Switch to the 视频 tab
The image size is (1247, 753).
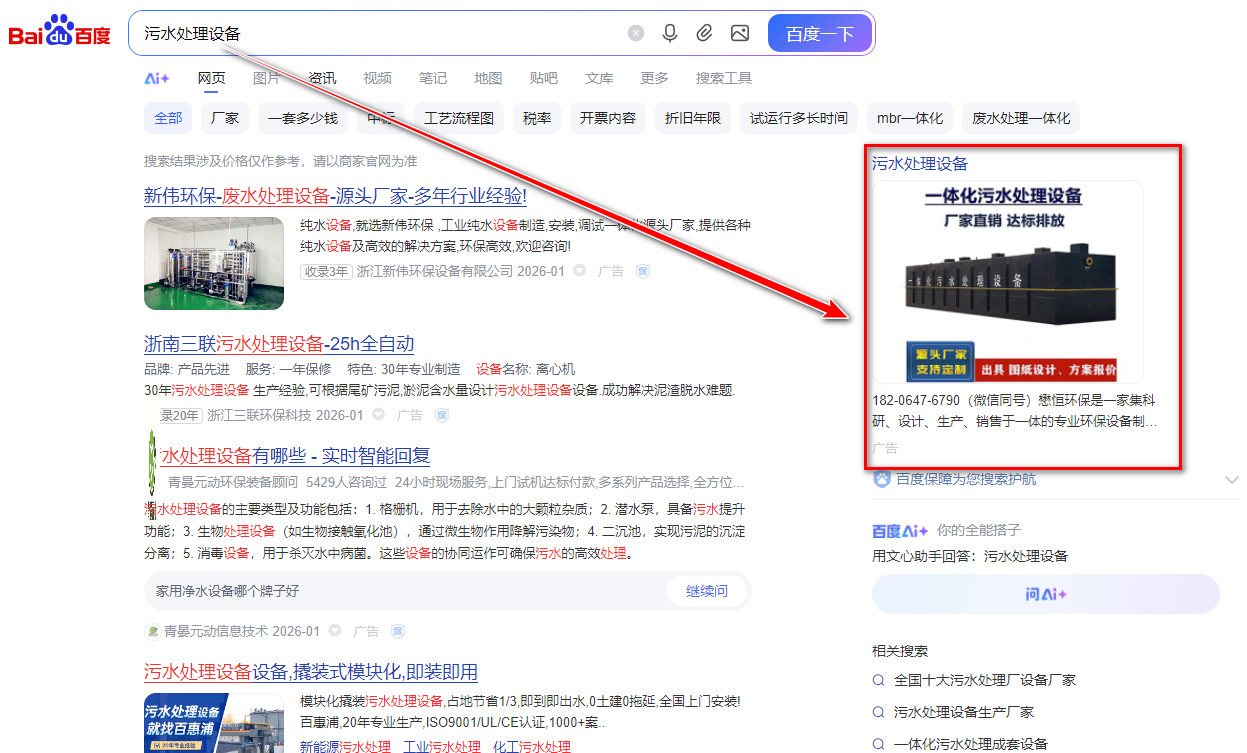[377, 78]
